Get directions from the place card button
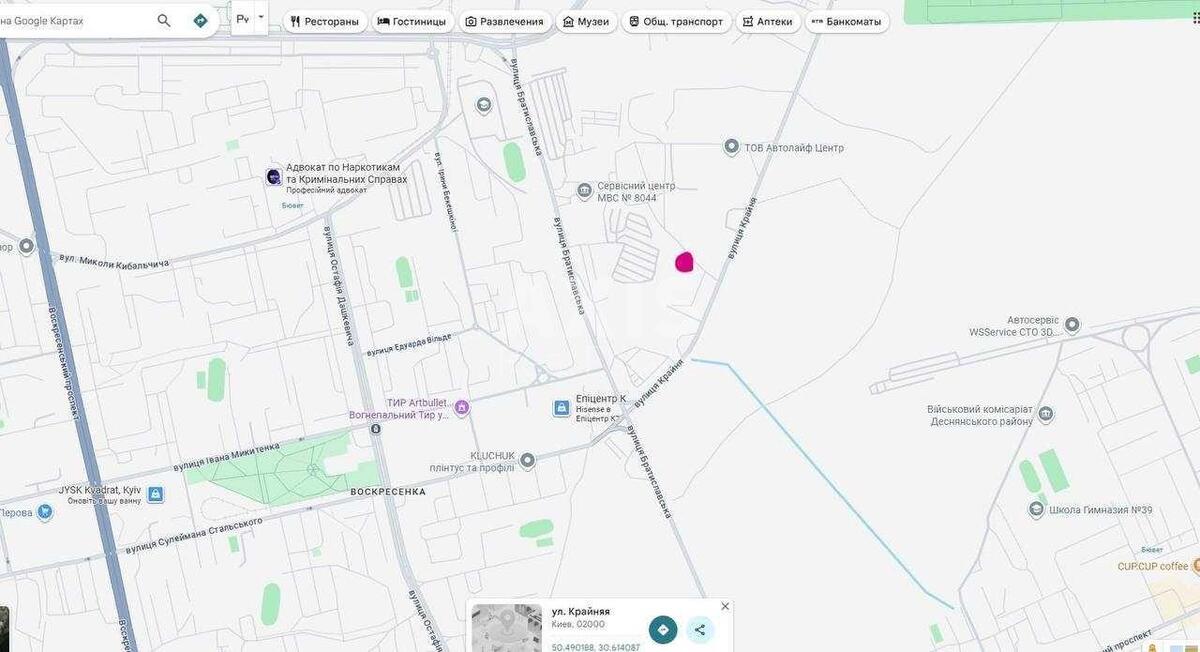The width and height of the screenshot is (1200, 652). pyautogui.click(x=662, y=628)
